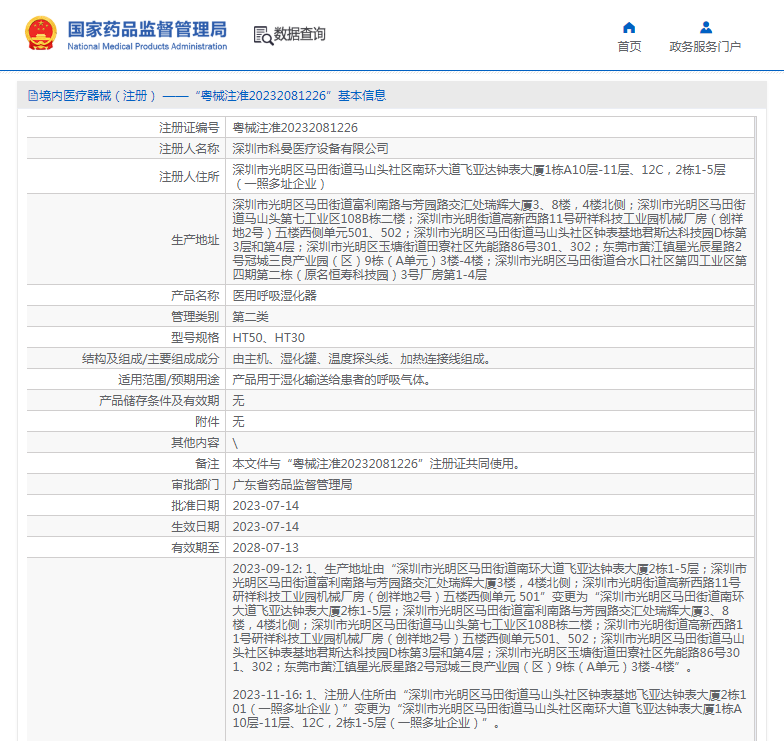Click 生效日期 value 2023-07-14
The height and width of the screenshot is (741, 784).
click(266, 526)
